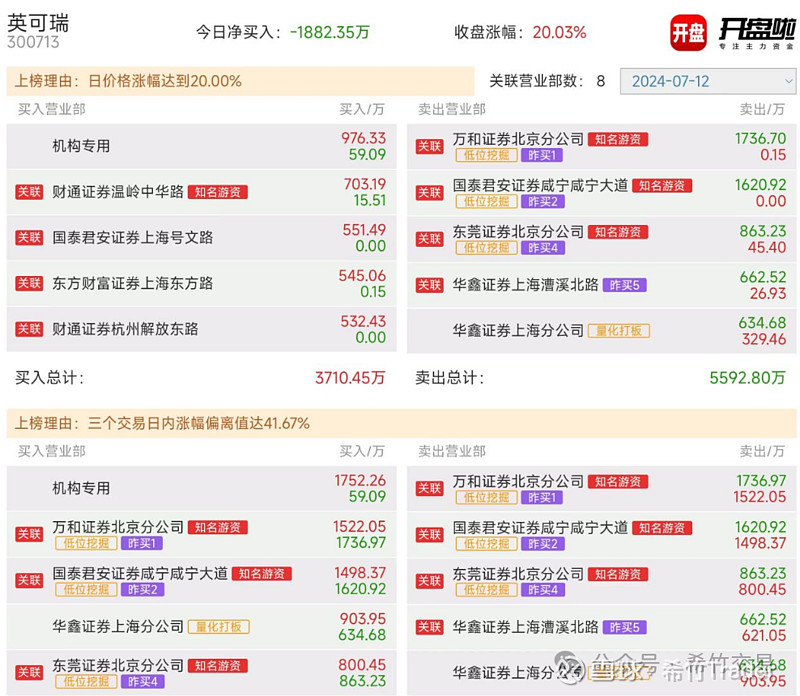Image resolution: width=800 pixels, height=696 pixels.
Task: Click 量化打板 tag in row showing 329.46
Action: [x=619, y=331]
